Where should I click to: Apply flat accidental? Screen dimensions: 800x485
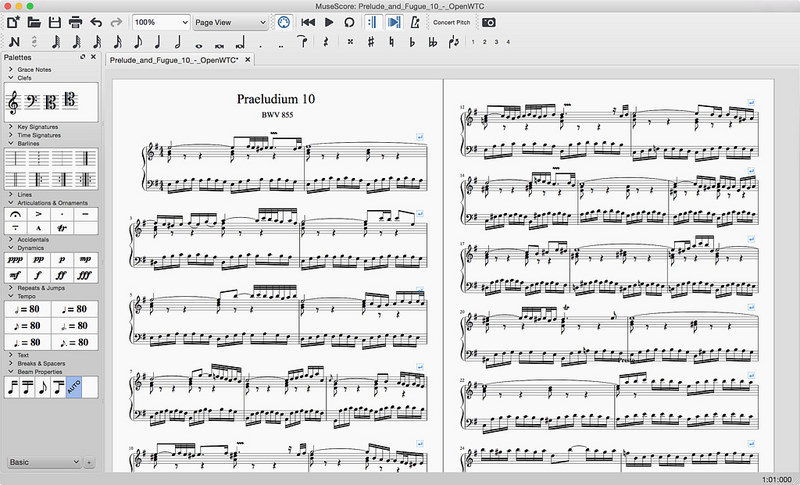412,42
